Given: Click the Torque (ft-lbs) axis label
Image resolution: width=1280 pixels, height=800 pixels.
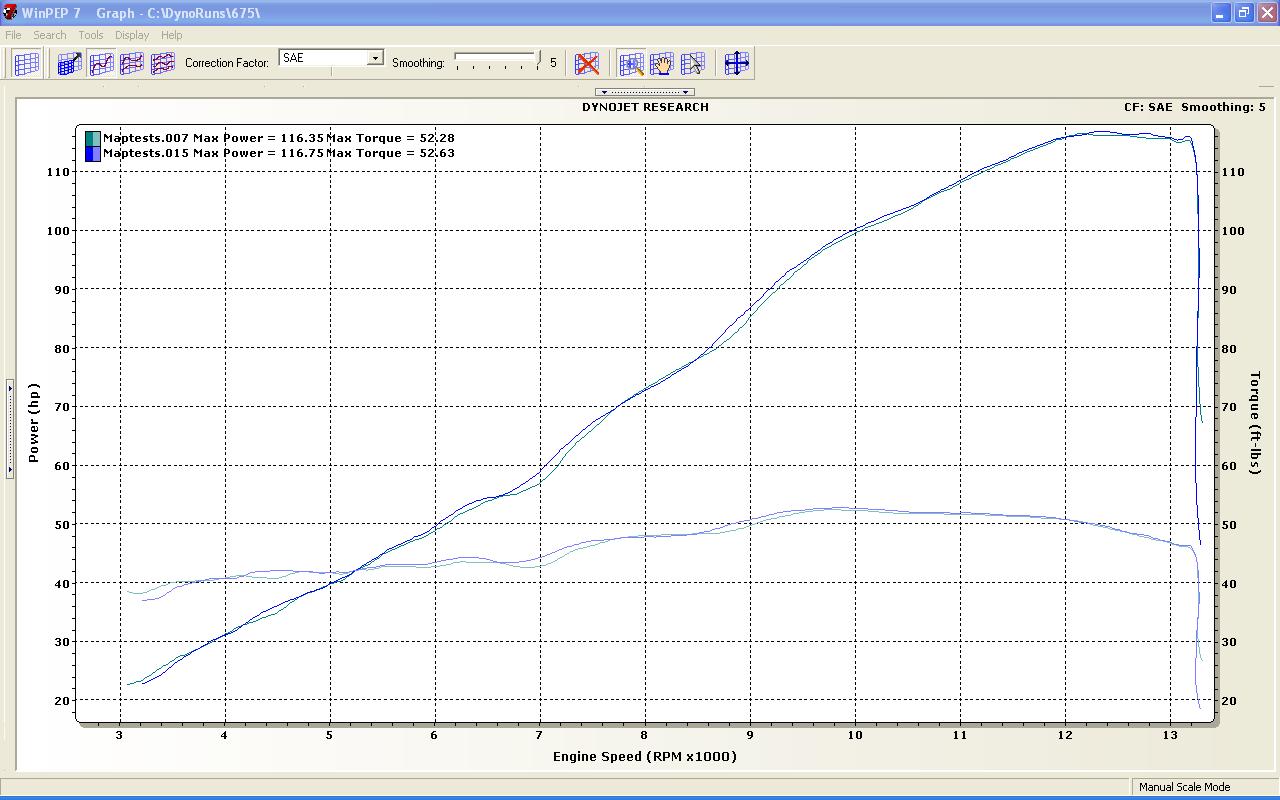Looking at the screenshot, I should 1255,423.
